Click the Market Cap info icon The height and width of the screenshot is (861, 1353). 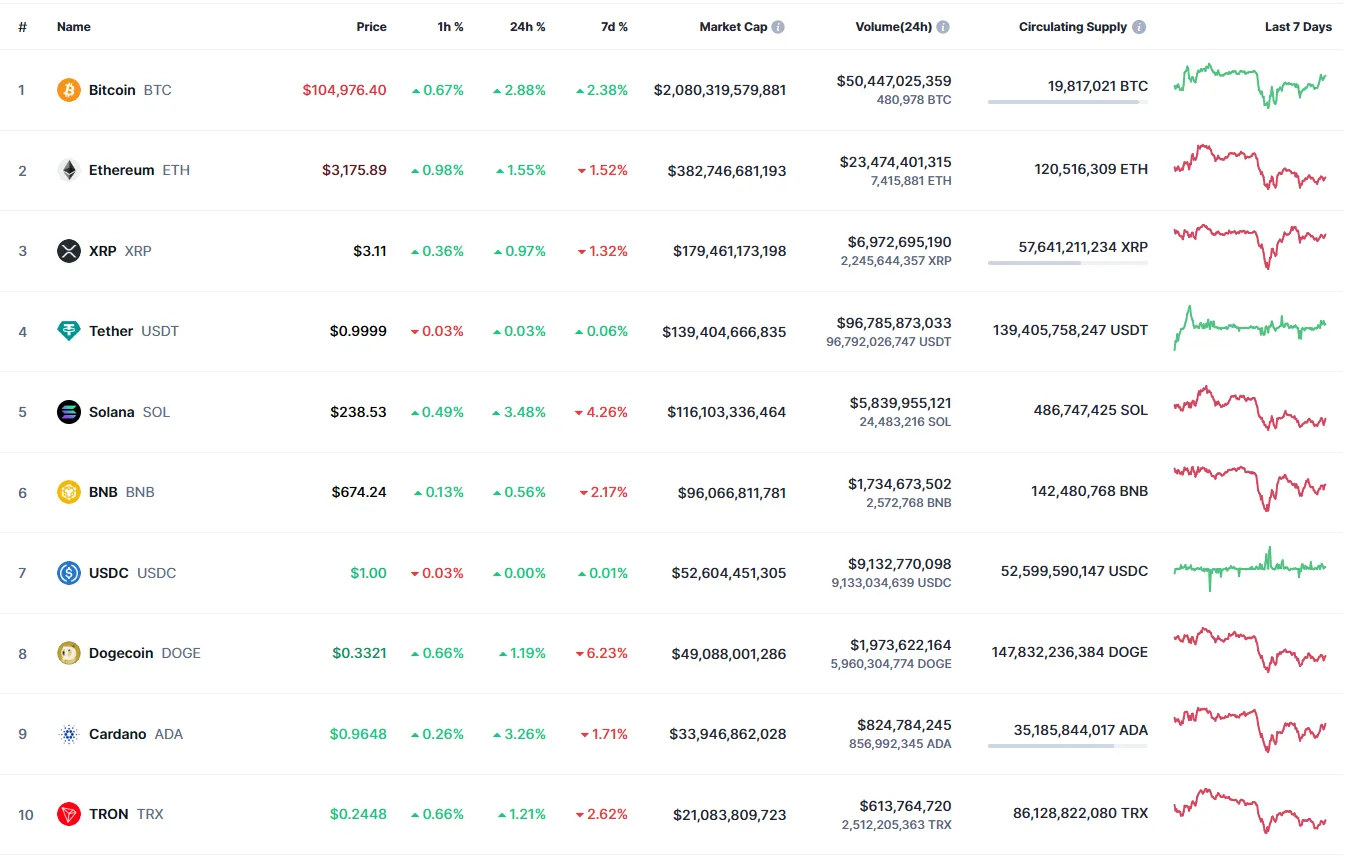(x=778, y=27)
